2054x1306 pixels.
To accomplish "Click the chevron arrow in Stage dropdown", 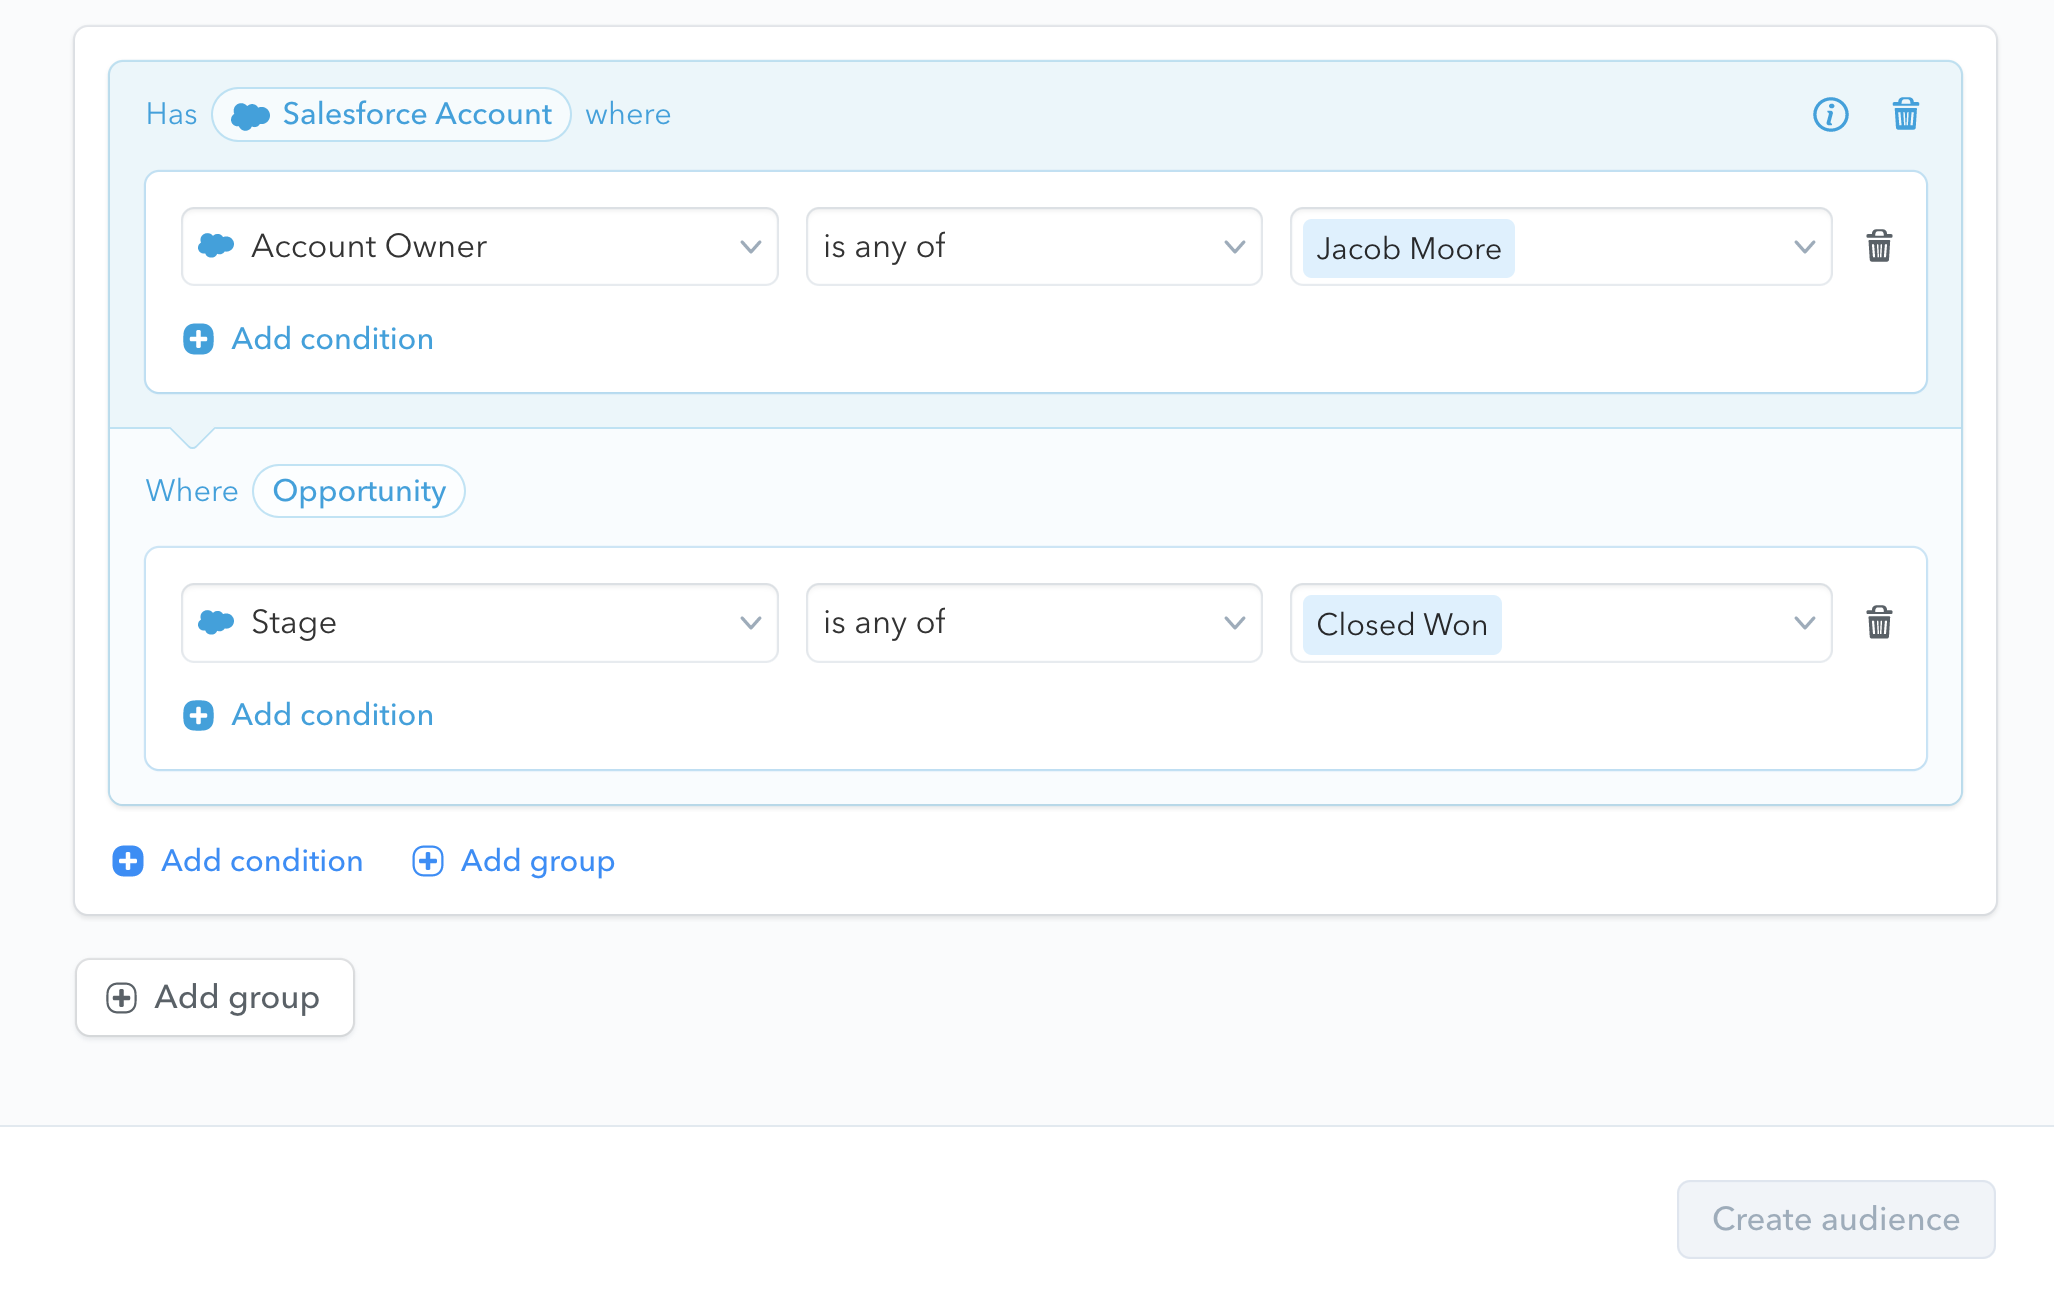I will pyautogui.click(x=751, y=623).
